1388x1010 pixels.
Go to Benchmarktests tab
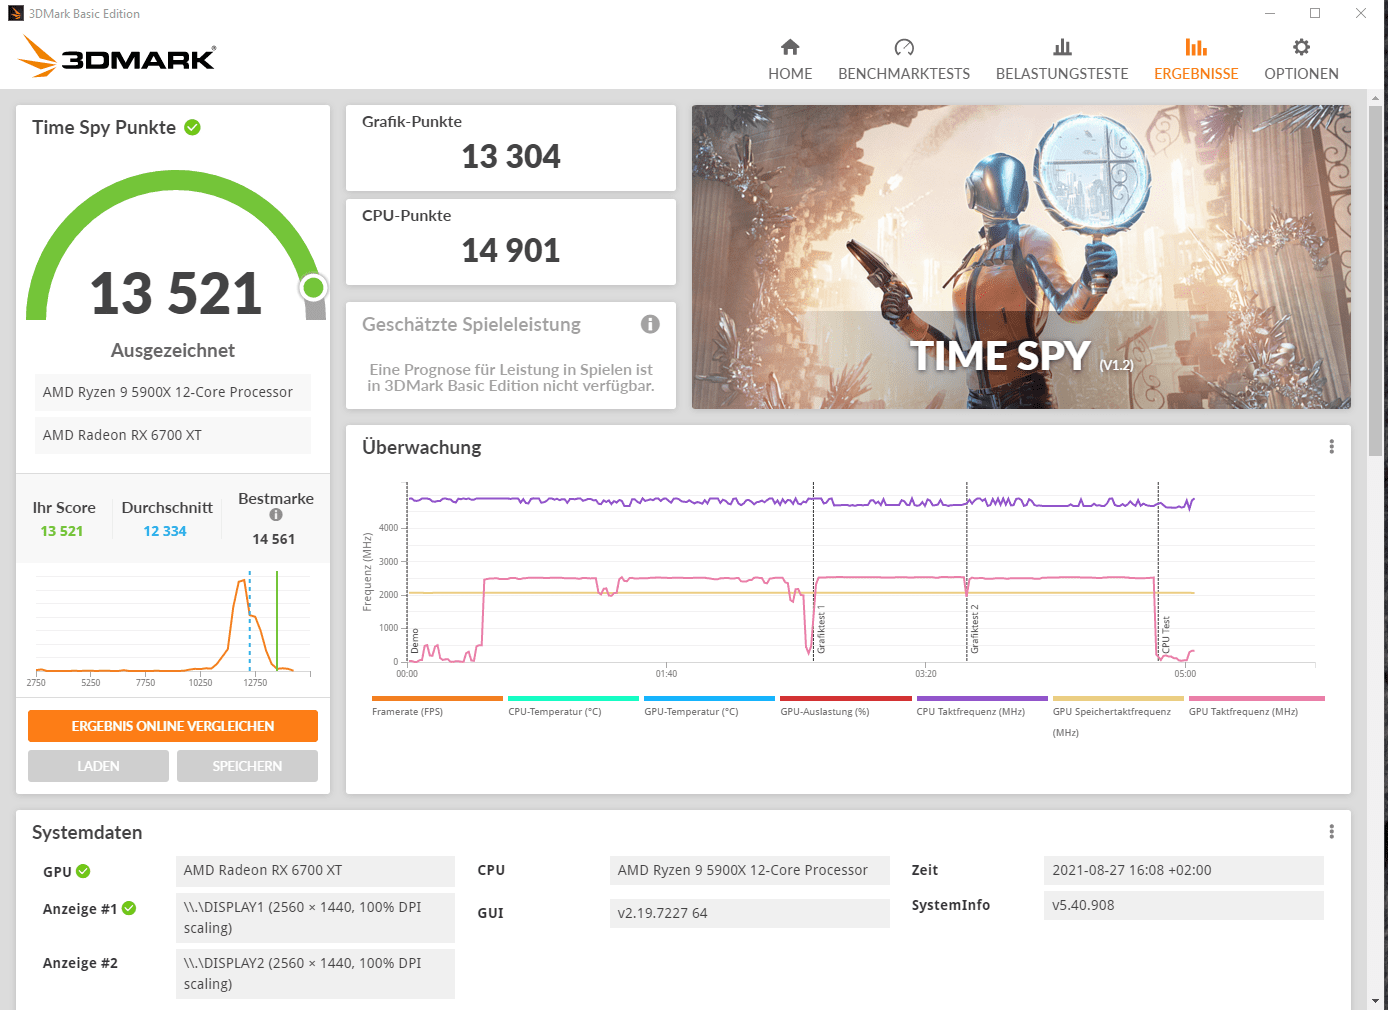tap(904, 60)
